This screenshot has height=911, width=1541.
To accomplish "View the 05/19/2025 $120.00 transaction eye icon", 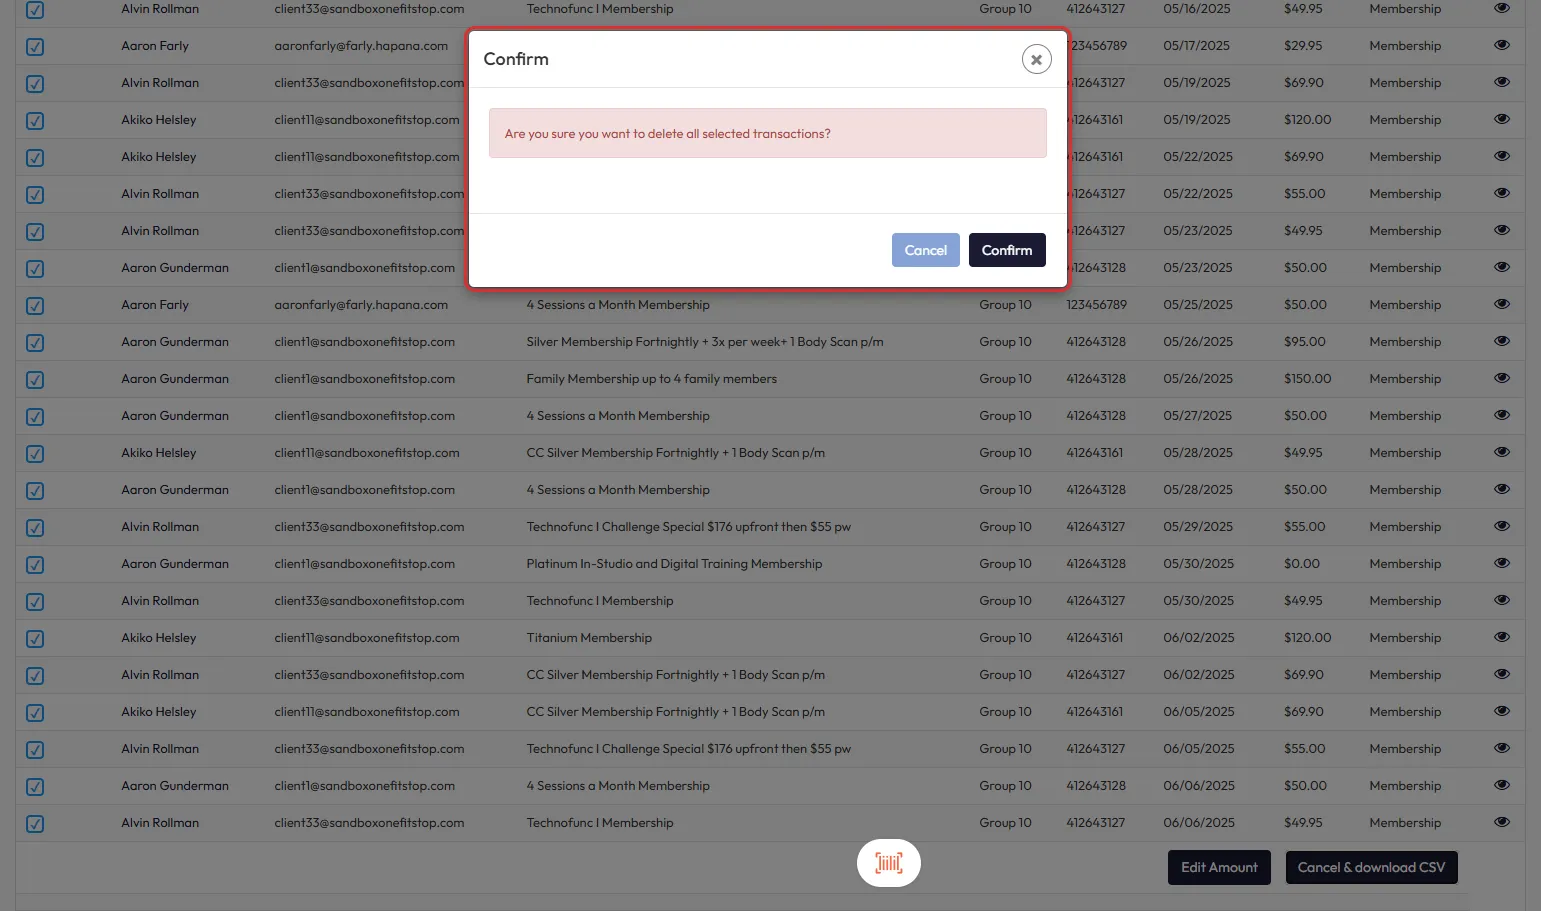I will (1501, 120).
